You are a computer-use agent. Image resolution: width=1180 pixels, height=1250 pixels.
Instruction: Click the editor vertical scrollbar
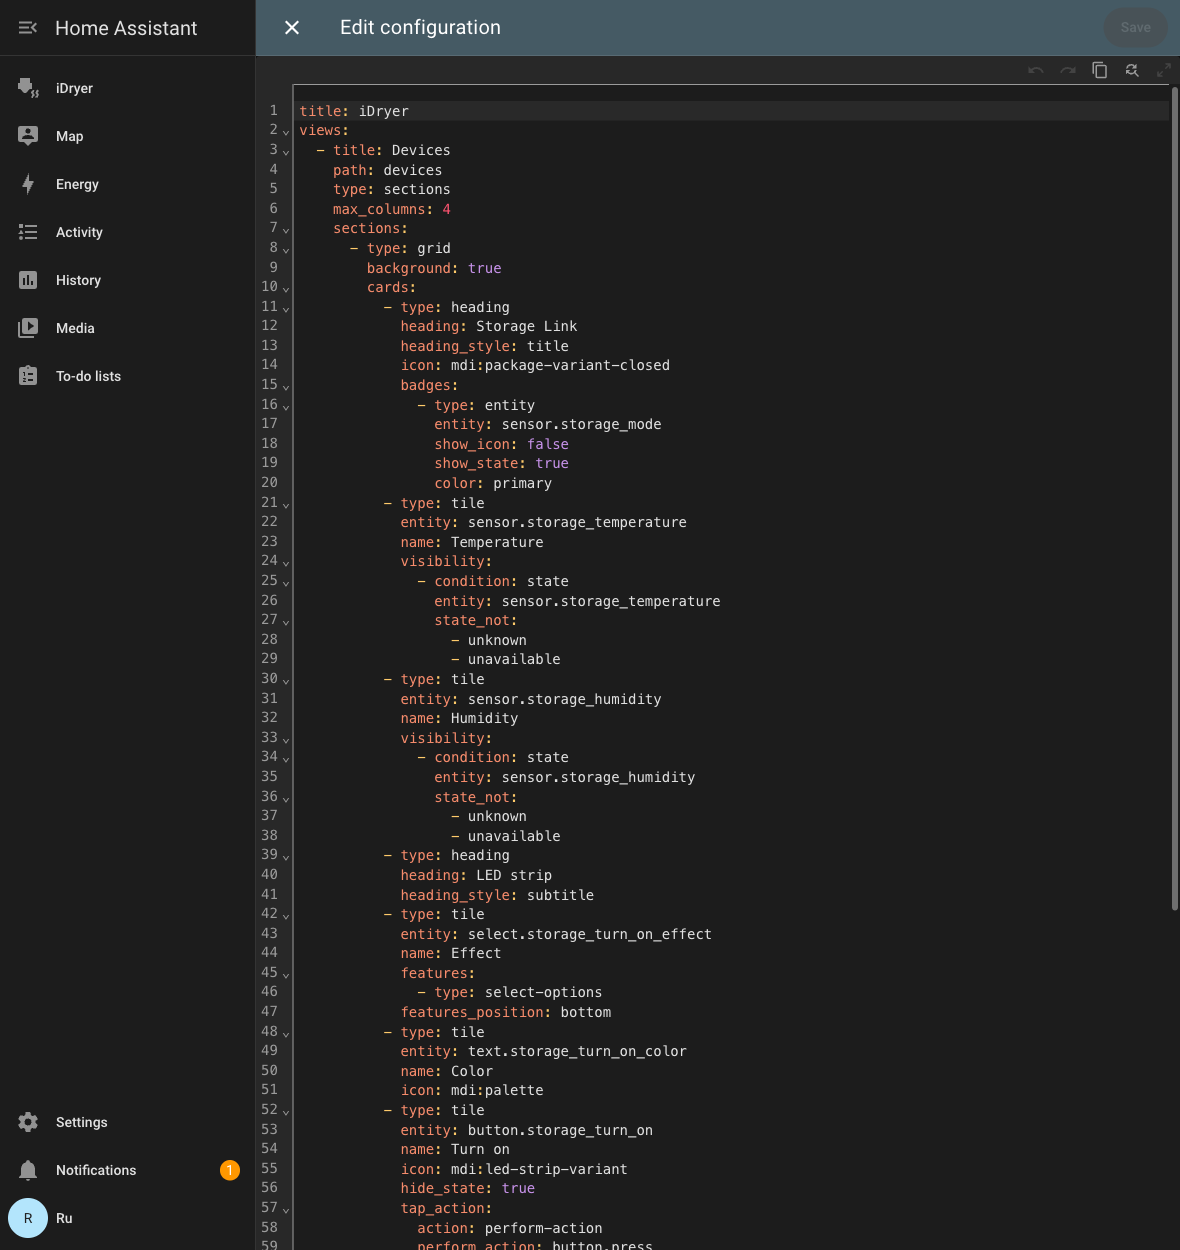coord(1174,498)
